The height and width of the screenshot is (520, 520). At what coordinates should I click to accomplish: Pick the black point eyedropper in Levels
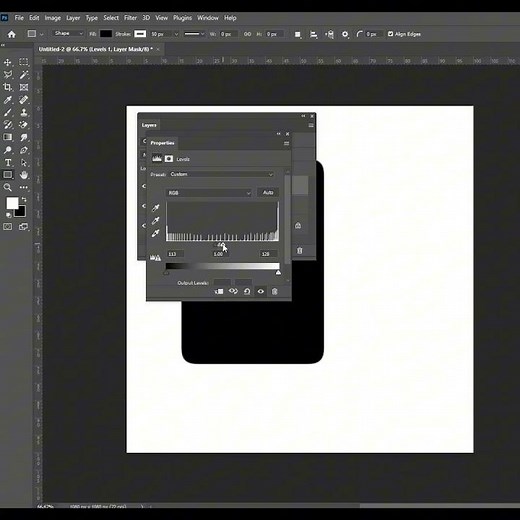(155, 208)
